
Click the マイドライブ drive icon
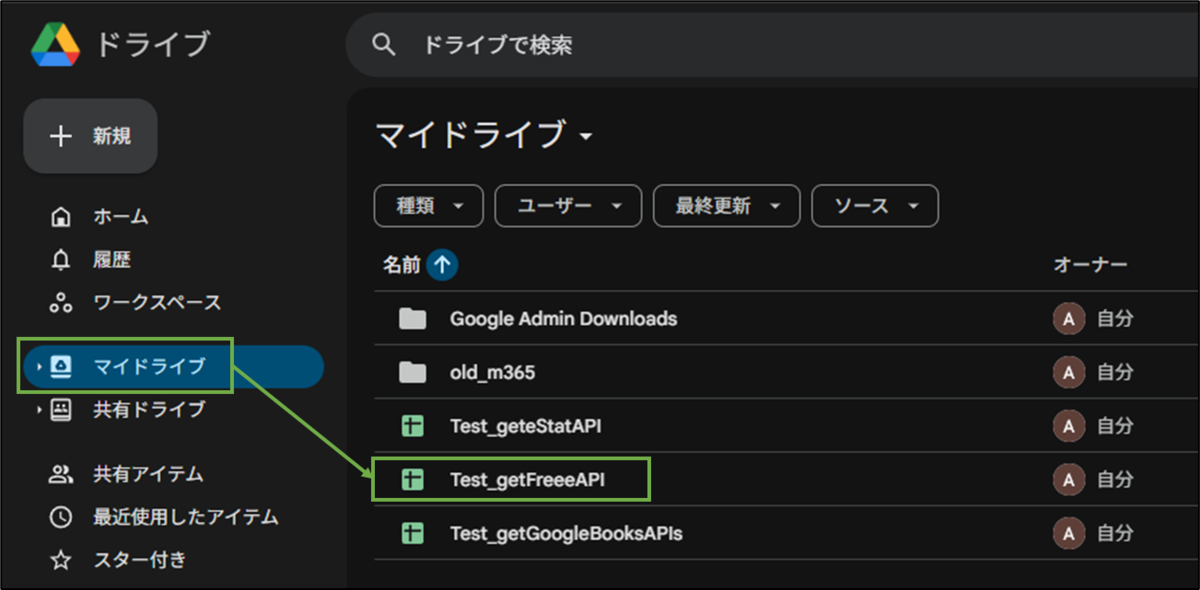60,367
